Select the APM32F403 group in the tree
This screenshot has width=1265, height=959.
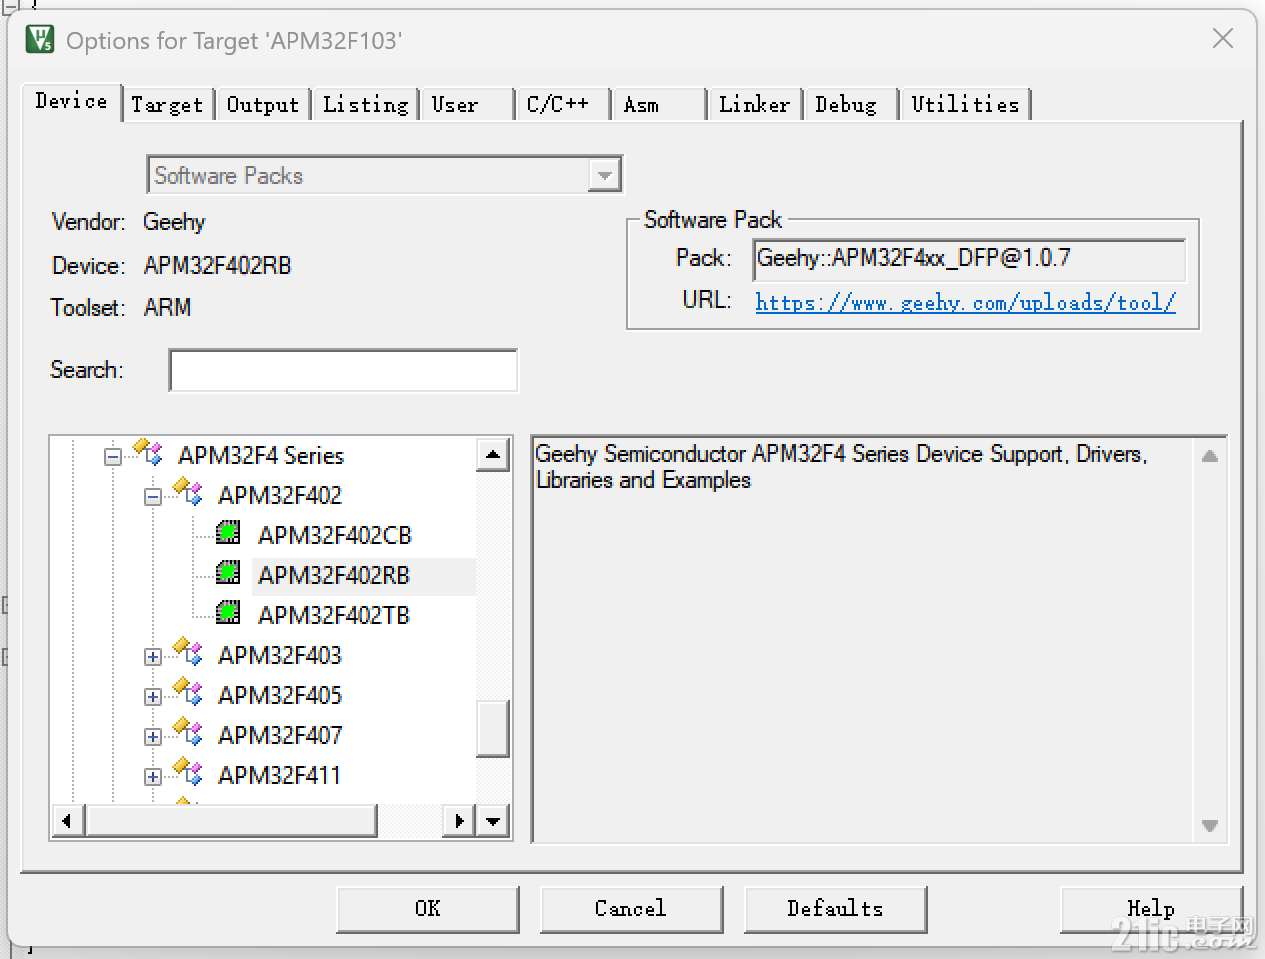[x=280, y=656]
